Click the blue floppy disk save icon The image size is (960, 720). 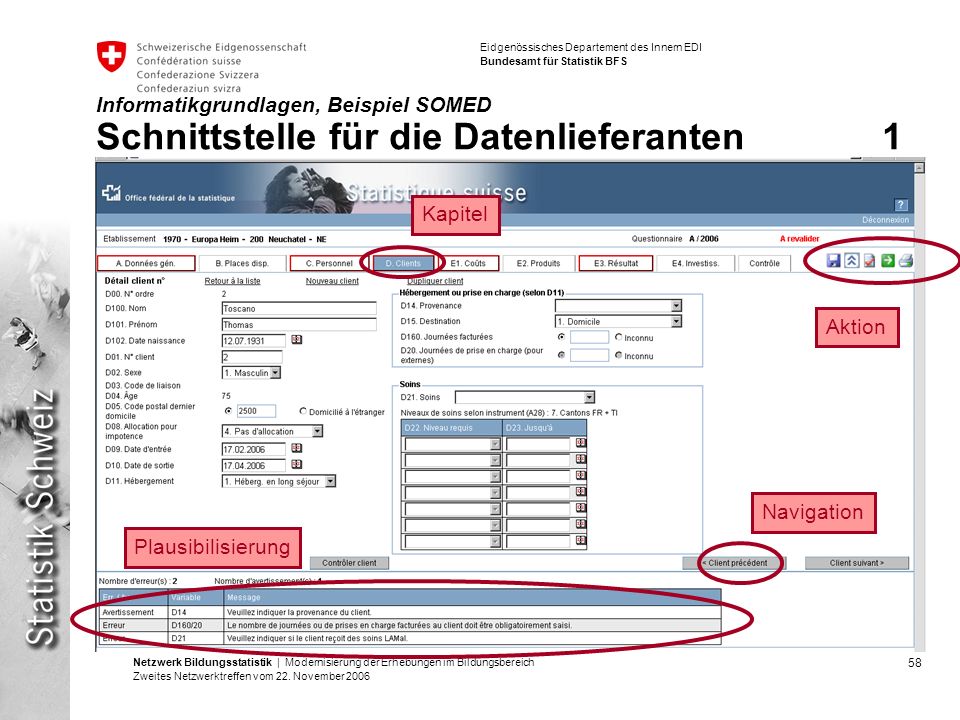coord(833,261)
